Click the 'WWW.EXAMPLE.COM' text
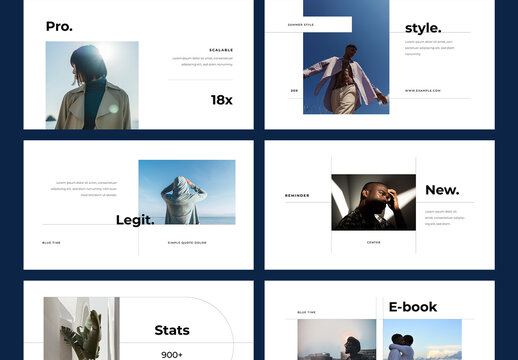518x360 pixels. (x=423, y=91)
